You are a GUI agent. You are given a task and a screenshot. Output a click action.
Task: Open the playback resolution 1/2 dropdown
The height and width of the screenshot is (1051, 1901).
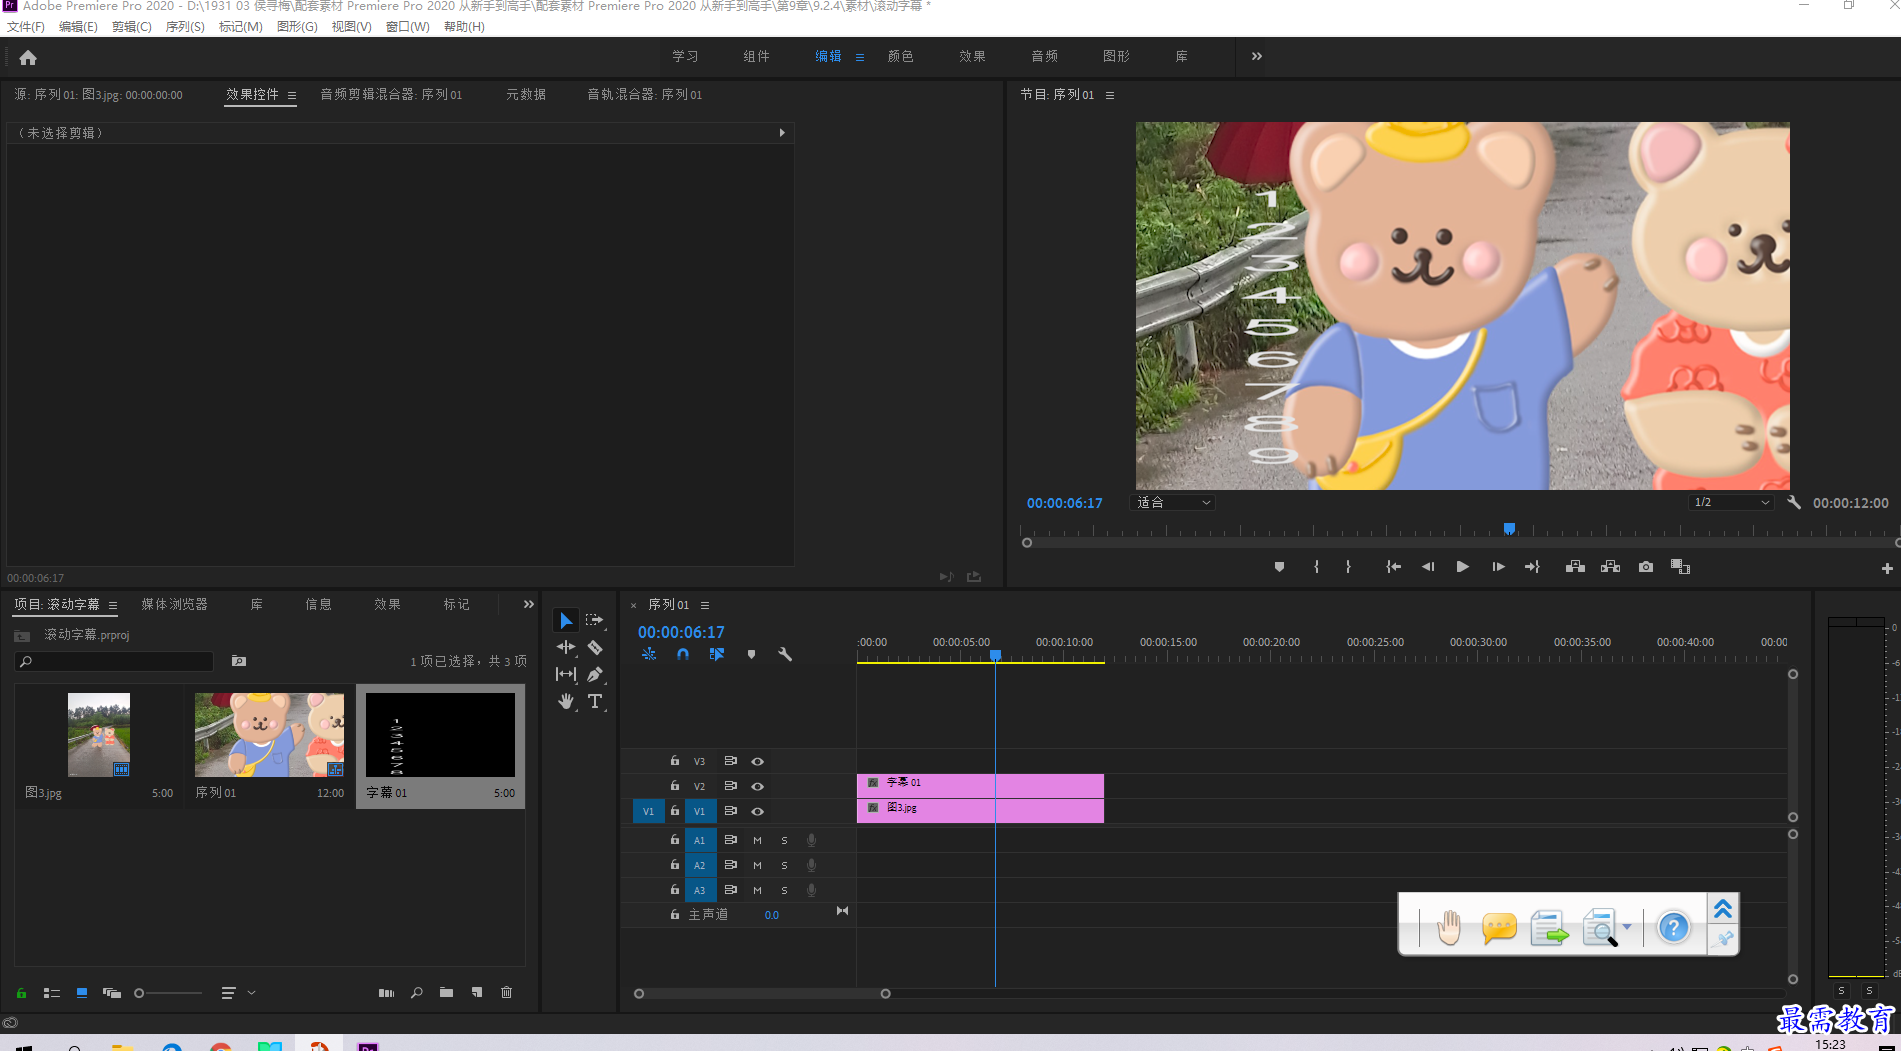pyautogui.click(x=1731, y=502)
